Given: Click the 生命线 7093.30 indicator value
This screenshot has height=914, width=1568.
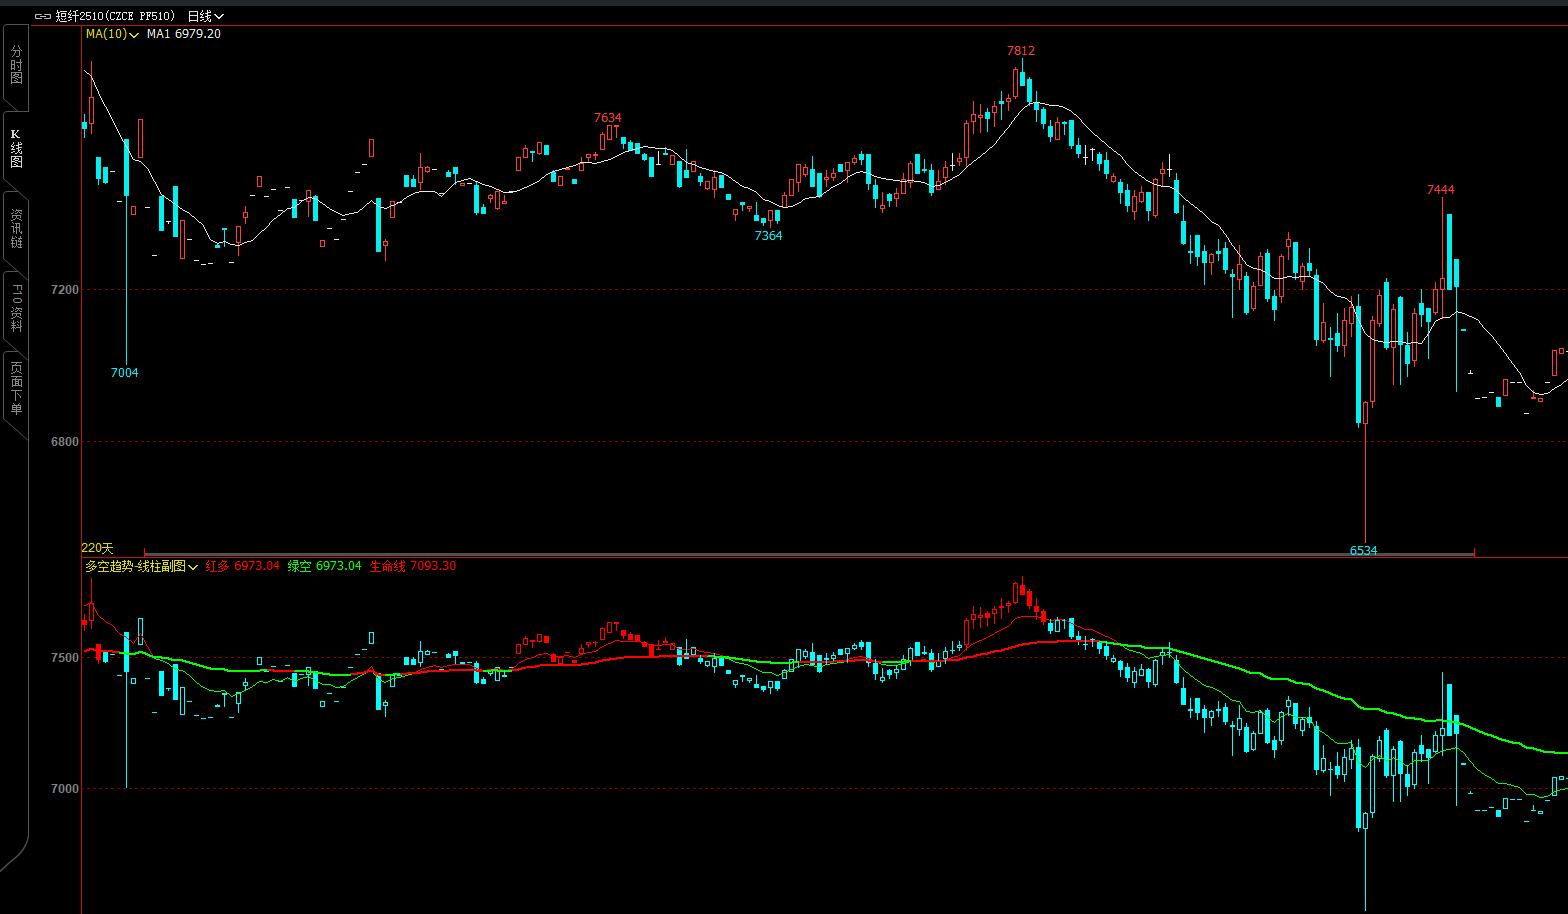Looking at the screenshot, I should coord(413,566).
